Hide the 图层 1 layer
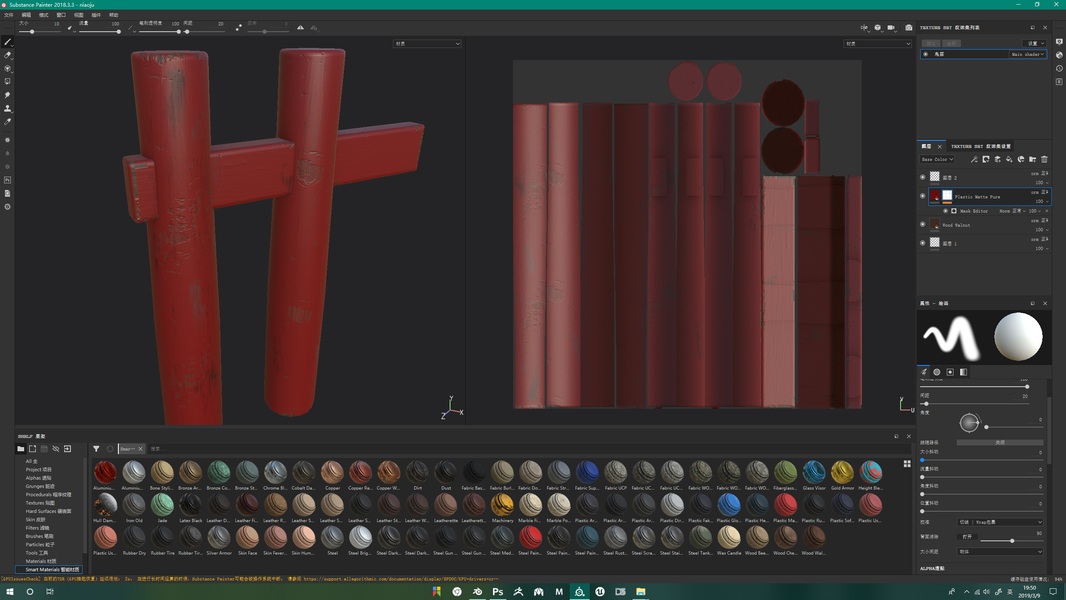The height and width of the screenshot is (600, 1066). tap(923, 243)
